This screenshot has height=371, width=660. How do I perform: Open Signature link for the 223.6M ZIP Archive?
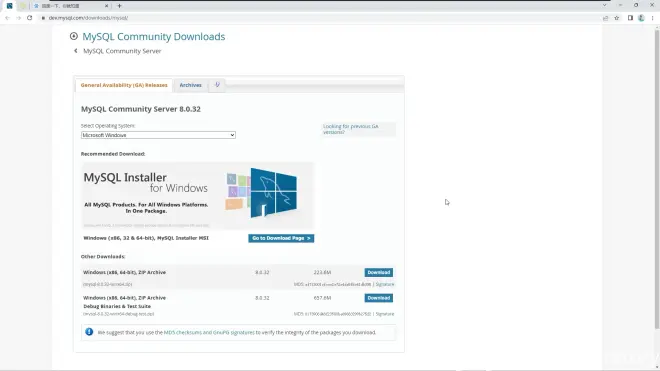pyautogui.click(x=385, y=284)
